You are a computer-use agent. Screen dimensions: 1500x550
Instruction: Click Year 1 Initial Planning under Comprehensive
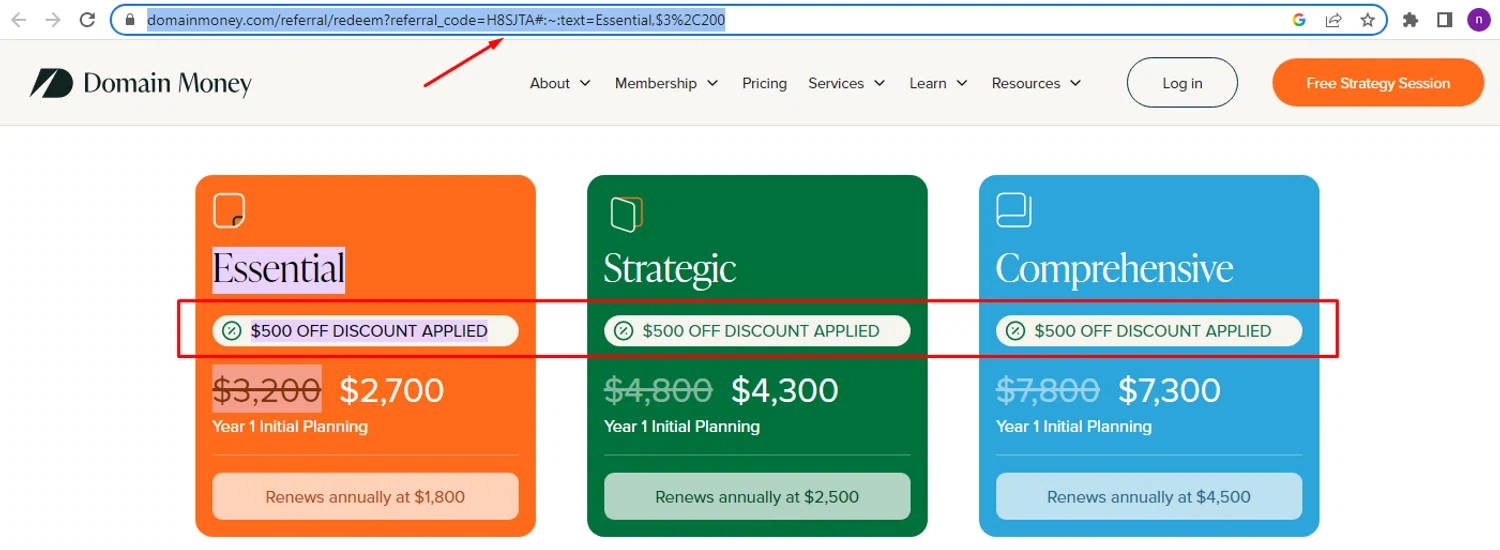(x=1074, y=427)
